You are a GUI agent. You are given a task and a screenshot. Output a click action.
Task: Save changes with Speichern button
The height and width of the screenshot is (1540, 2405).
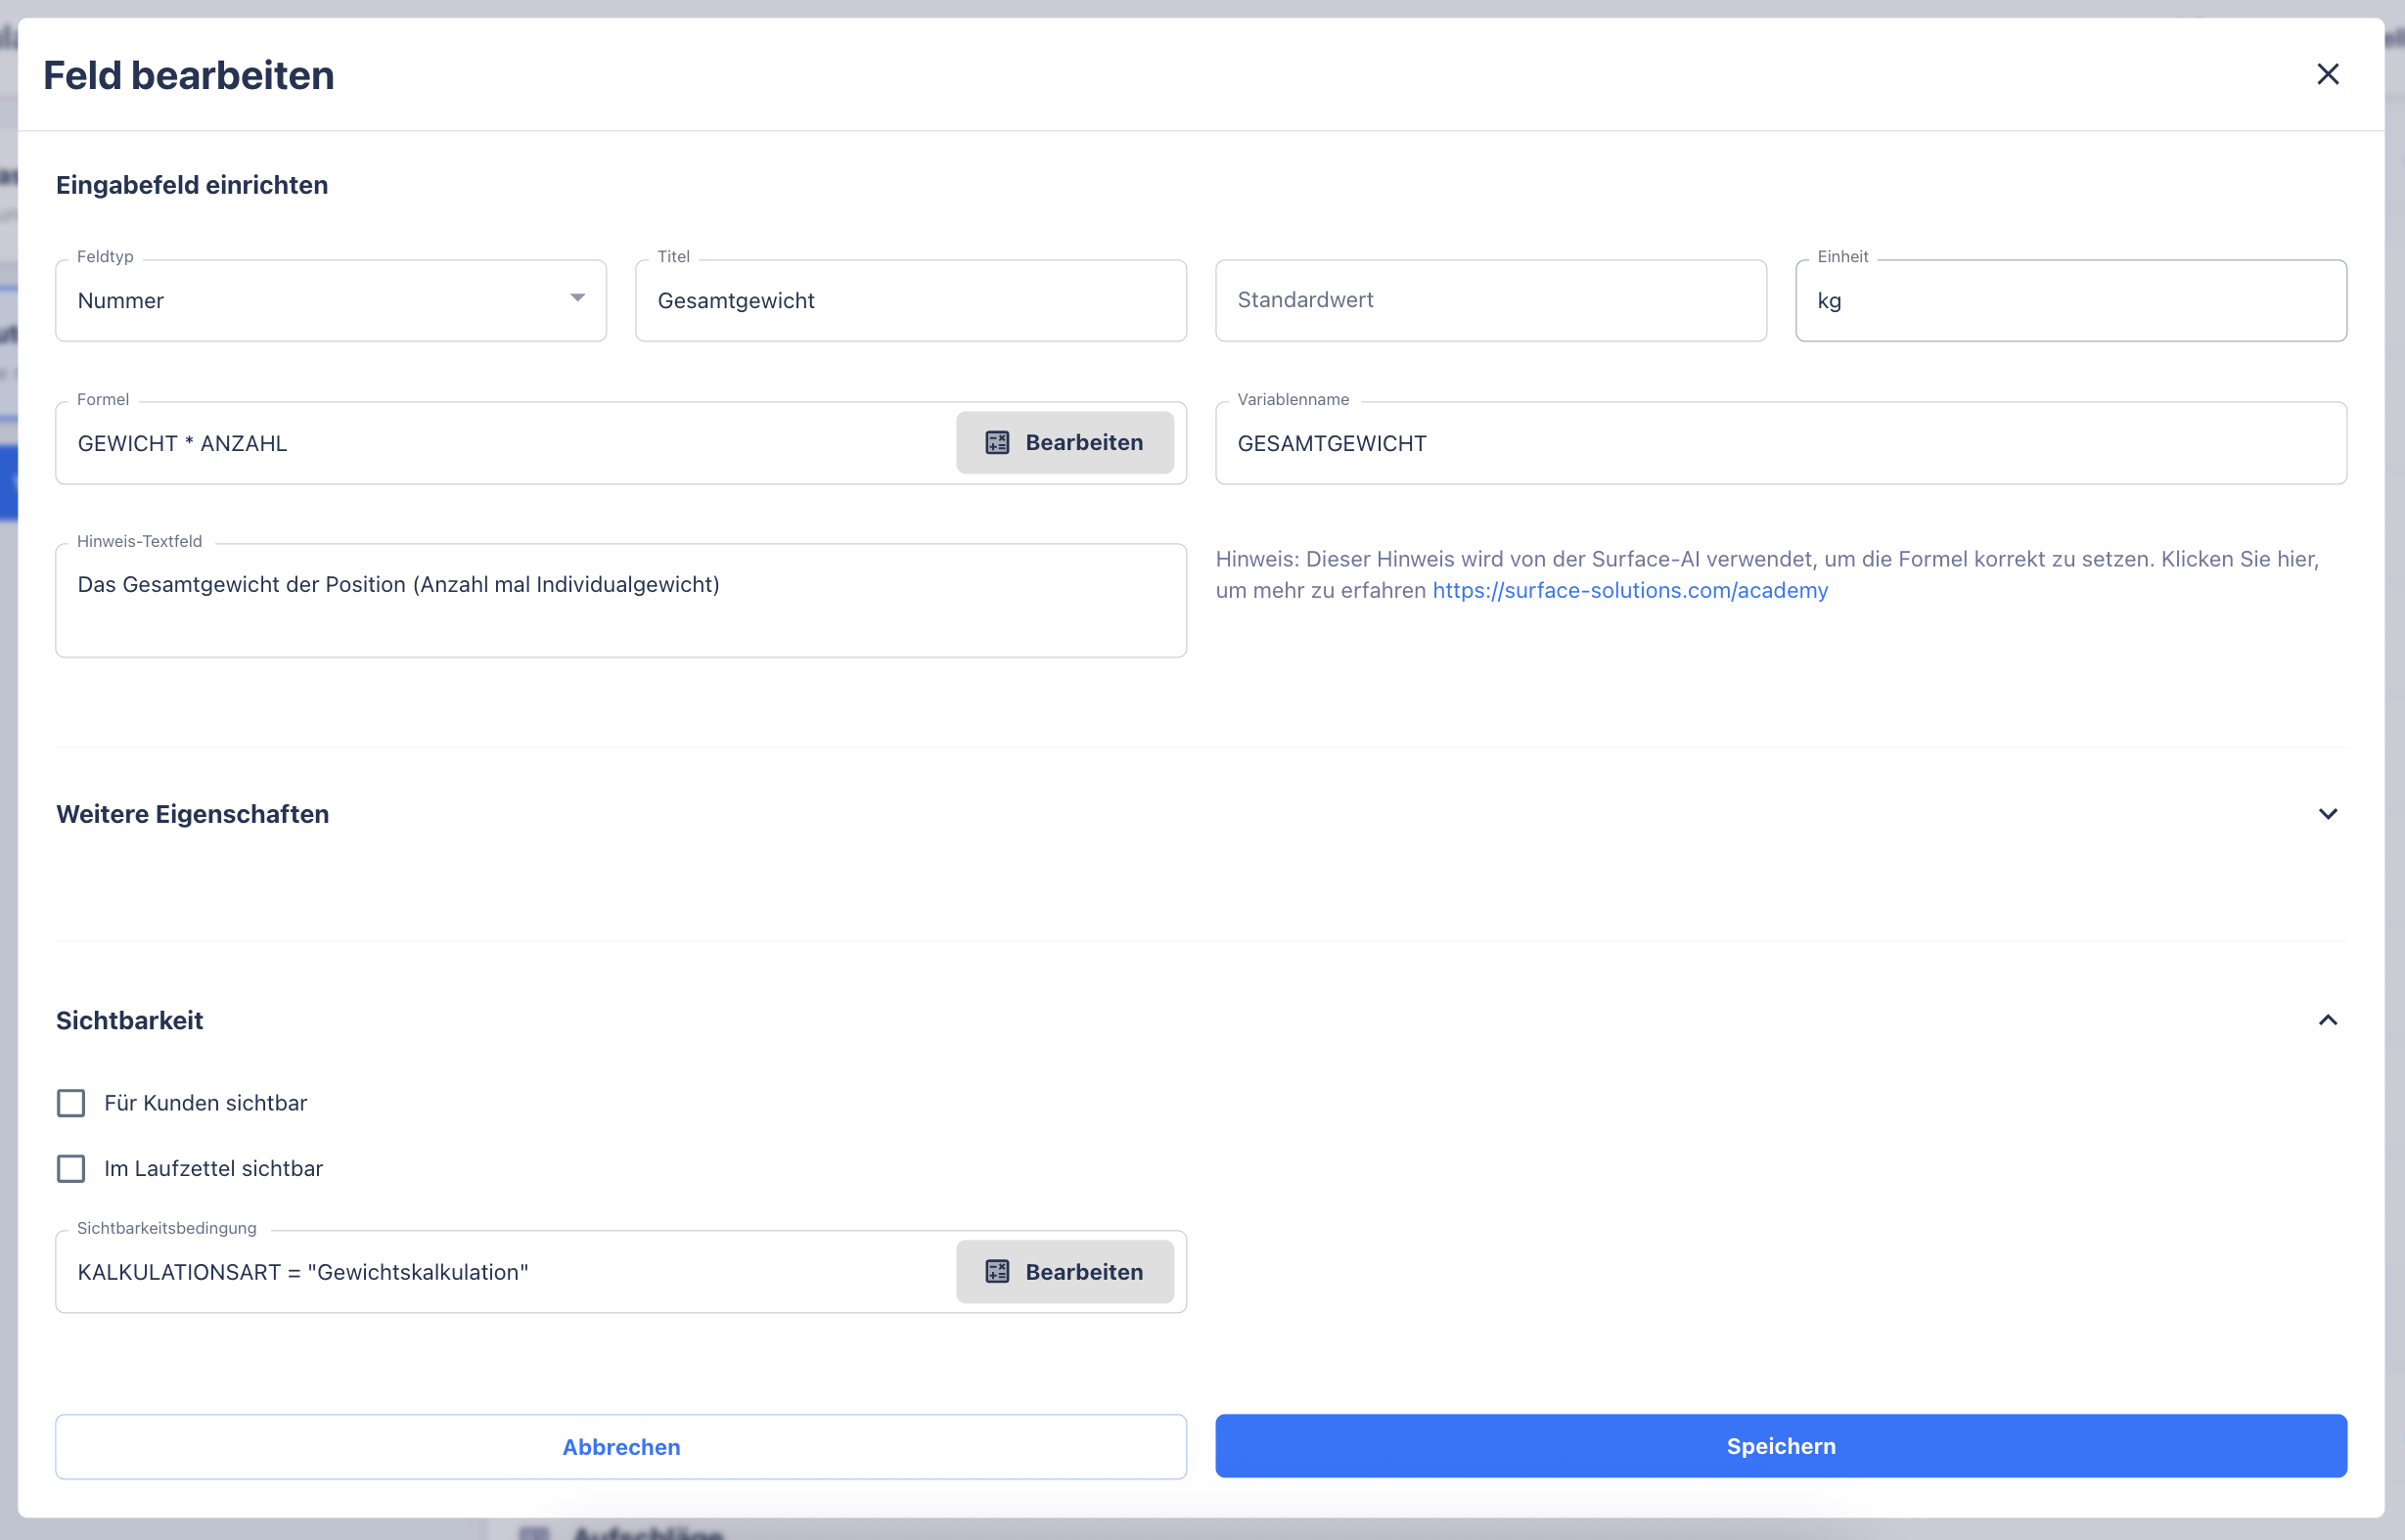tap(1780, 1446)
